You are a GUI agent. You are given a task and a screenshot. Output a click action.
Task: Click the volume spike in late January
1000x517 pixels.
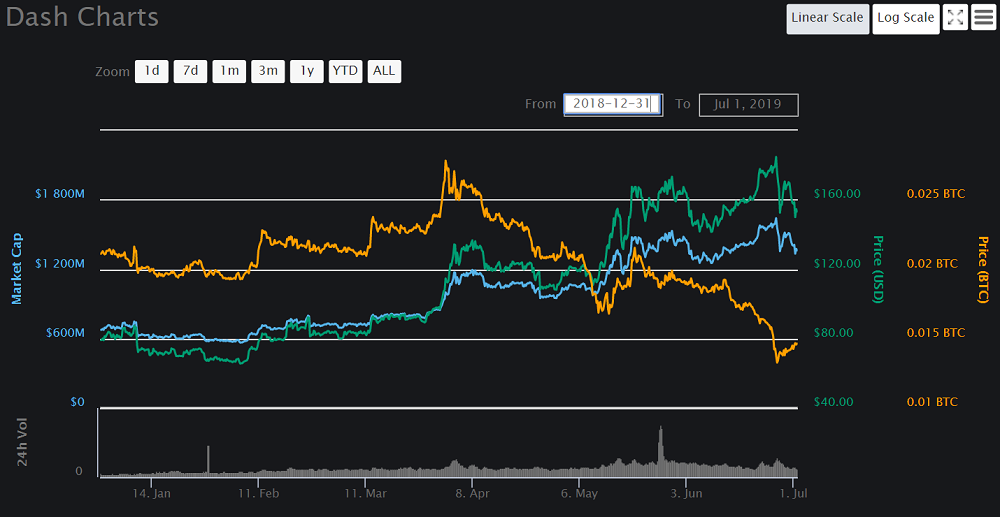tap(208, 459)
